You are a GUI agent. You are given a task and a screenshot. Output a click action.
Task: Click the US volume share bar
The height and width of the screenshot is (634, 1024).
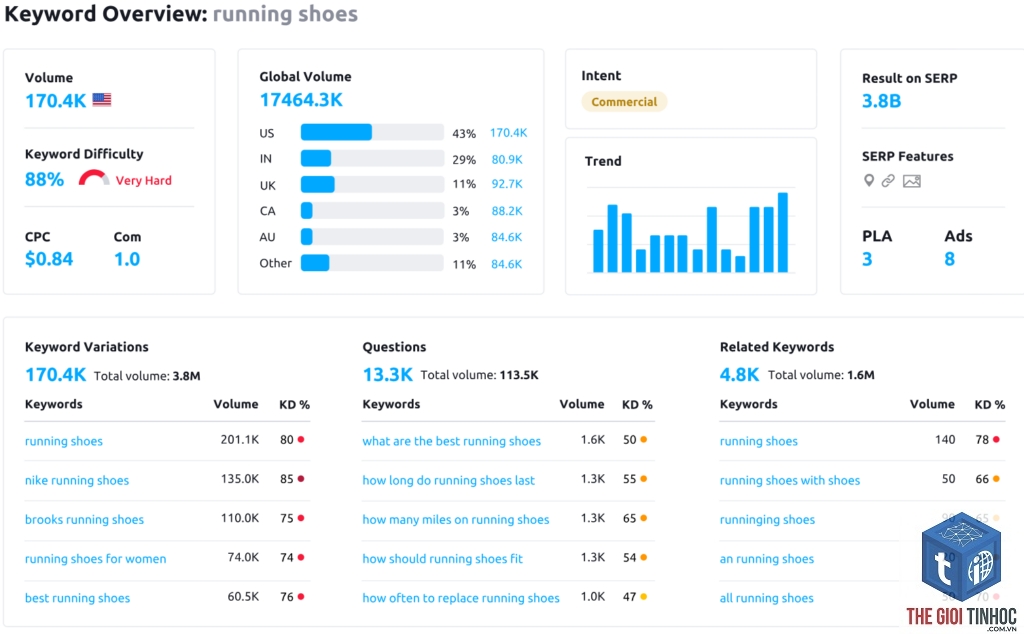[372, 133]
